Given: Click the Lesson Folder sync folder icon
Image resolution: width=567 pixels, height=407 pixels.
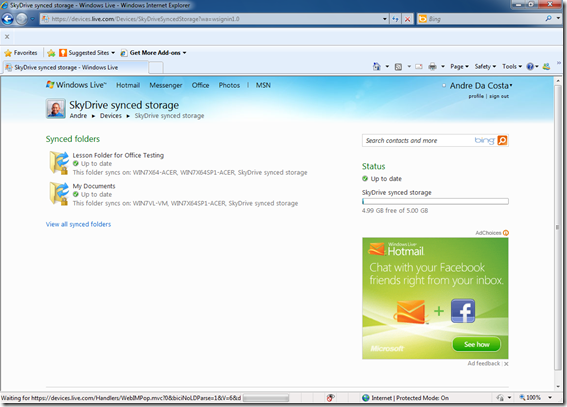Looking at the screenshot, I should pos(59,163).
